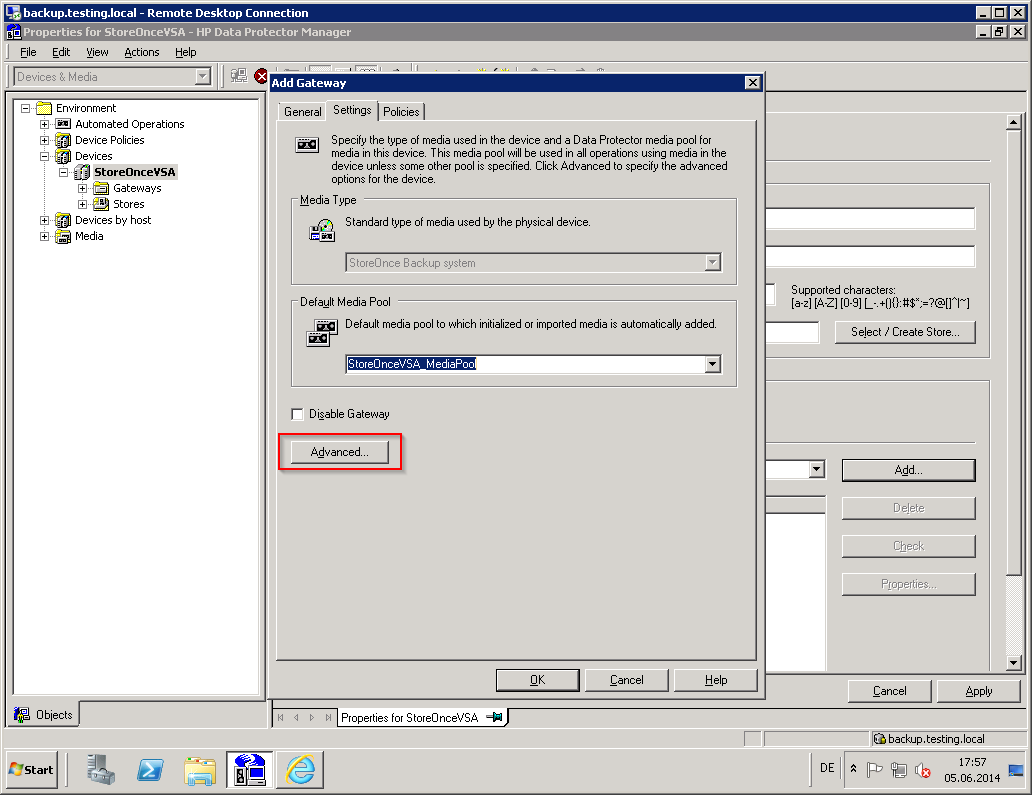
Task: Click the red stop icon in toolbar
Action: 261,76
